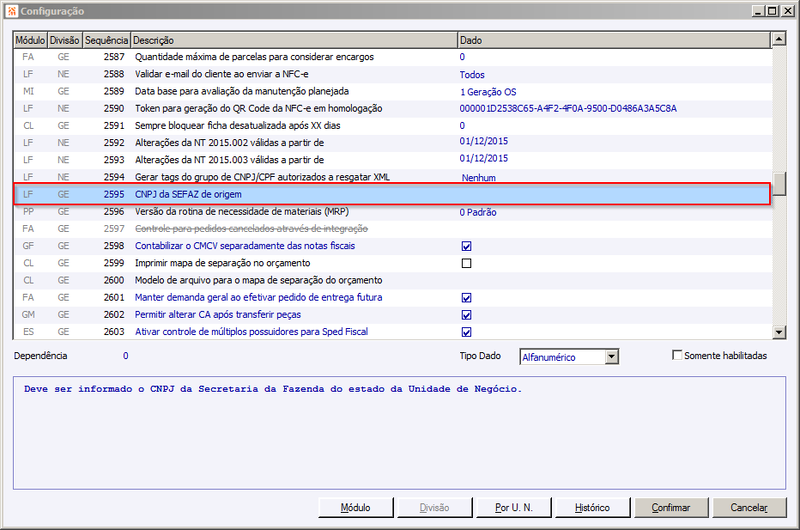800x530 pixels.
Task: Click the Configuração title bar app icon
Action: click(x=12, y=11)
